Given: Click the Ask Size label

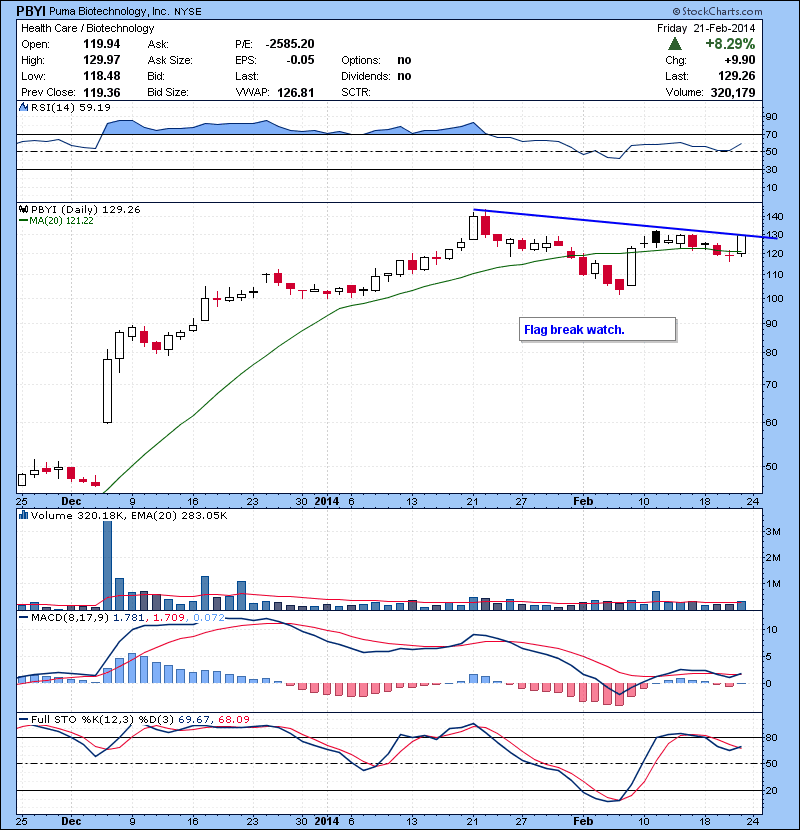Looking at the screenshot, I should pos(170,60).
